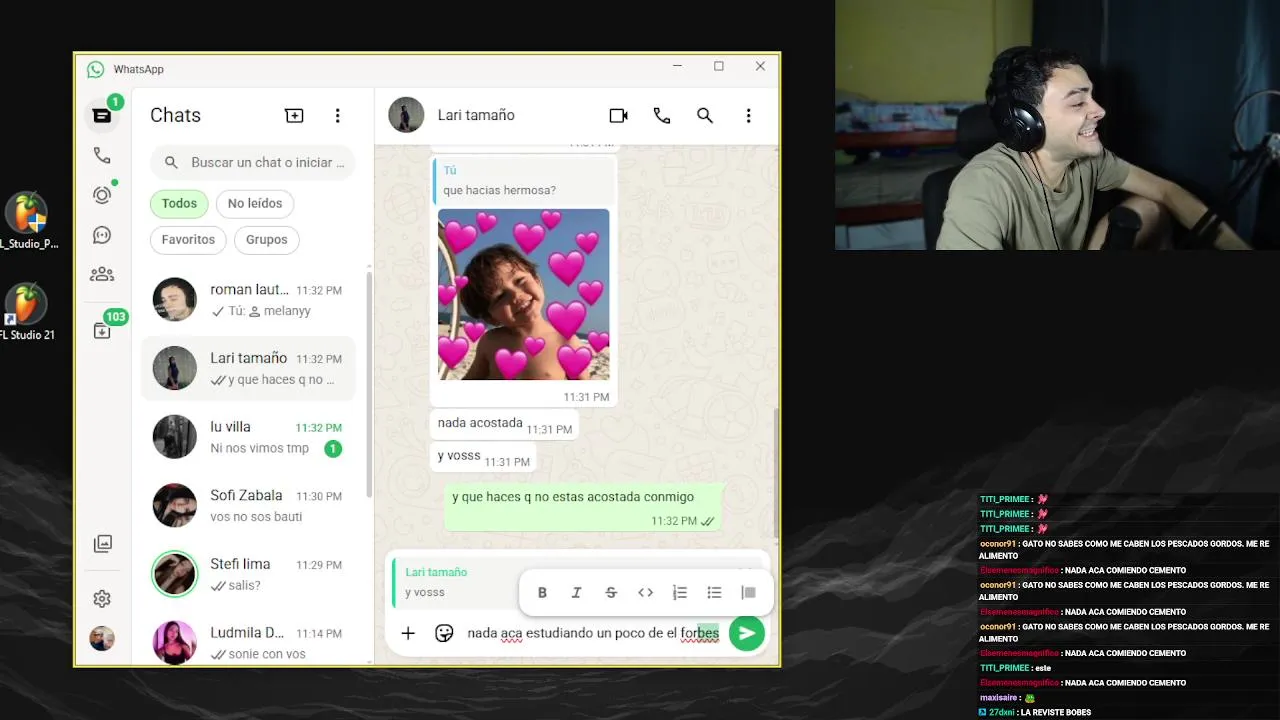Insert bulleted list formatting
This screenshot has height=720, width=1280.
714,593
